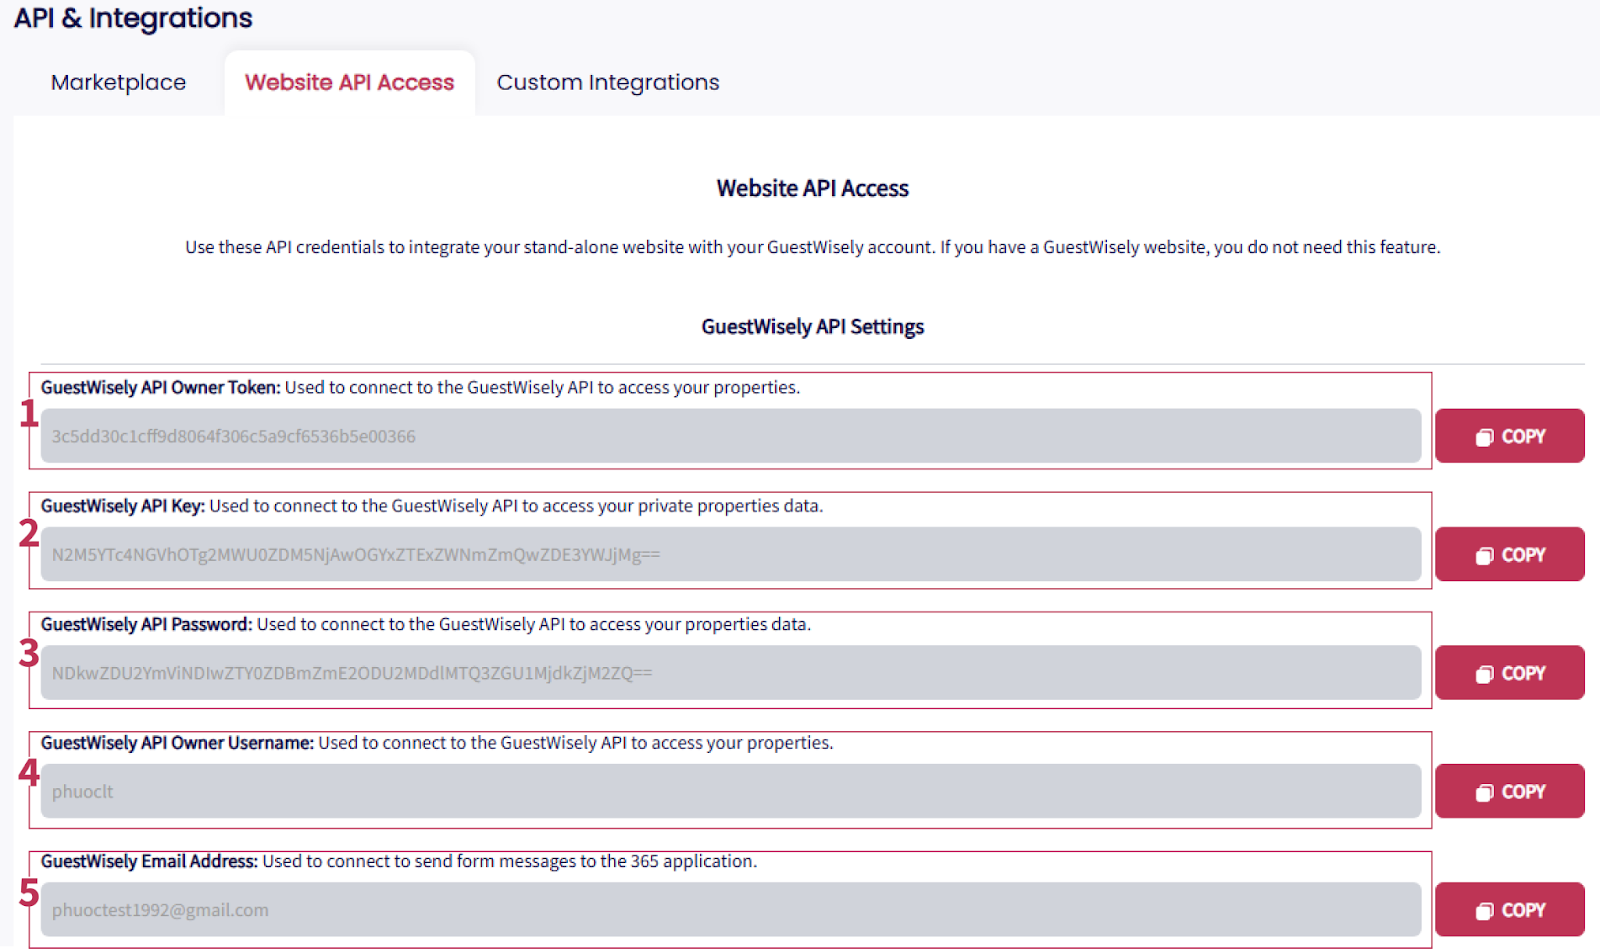This screenshot has height=949, width=1600.
Task: Select the Website API Access tab
Action: pos(349,82)
